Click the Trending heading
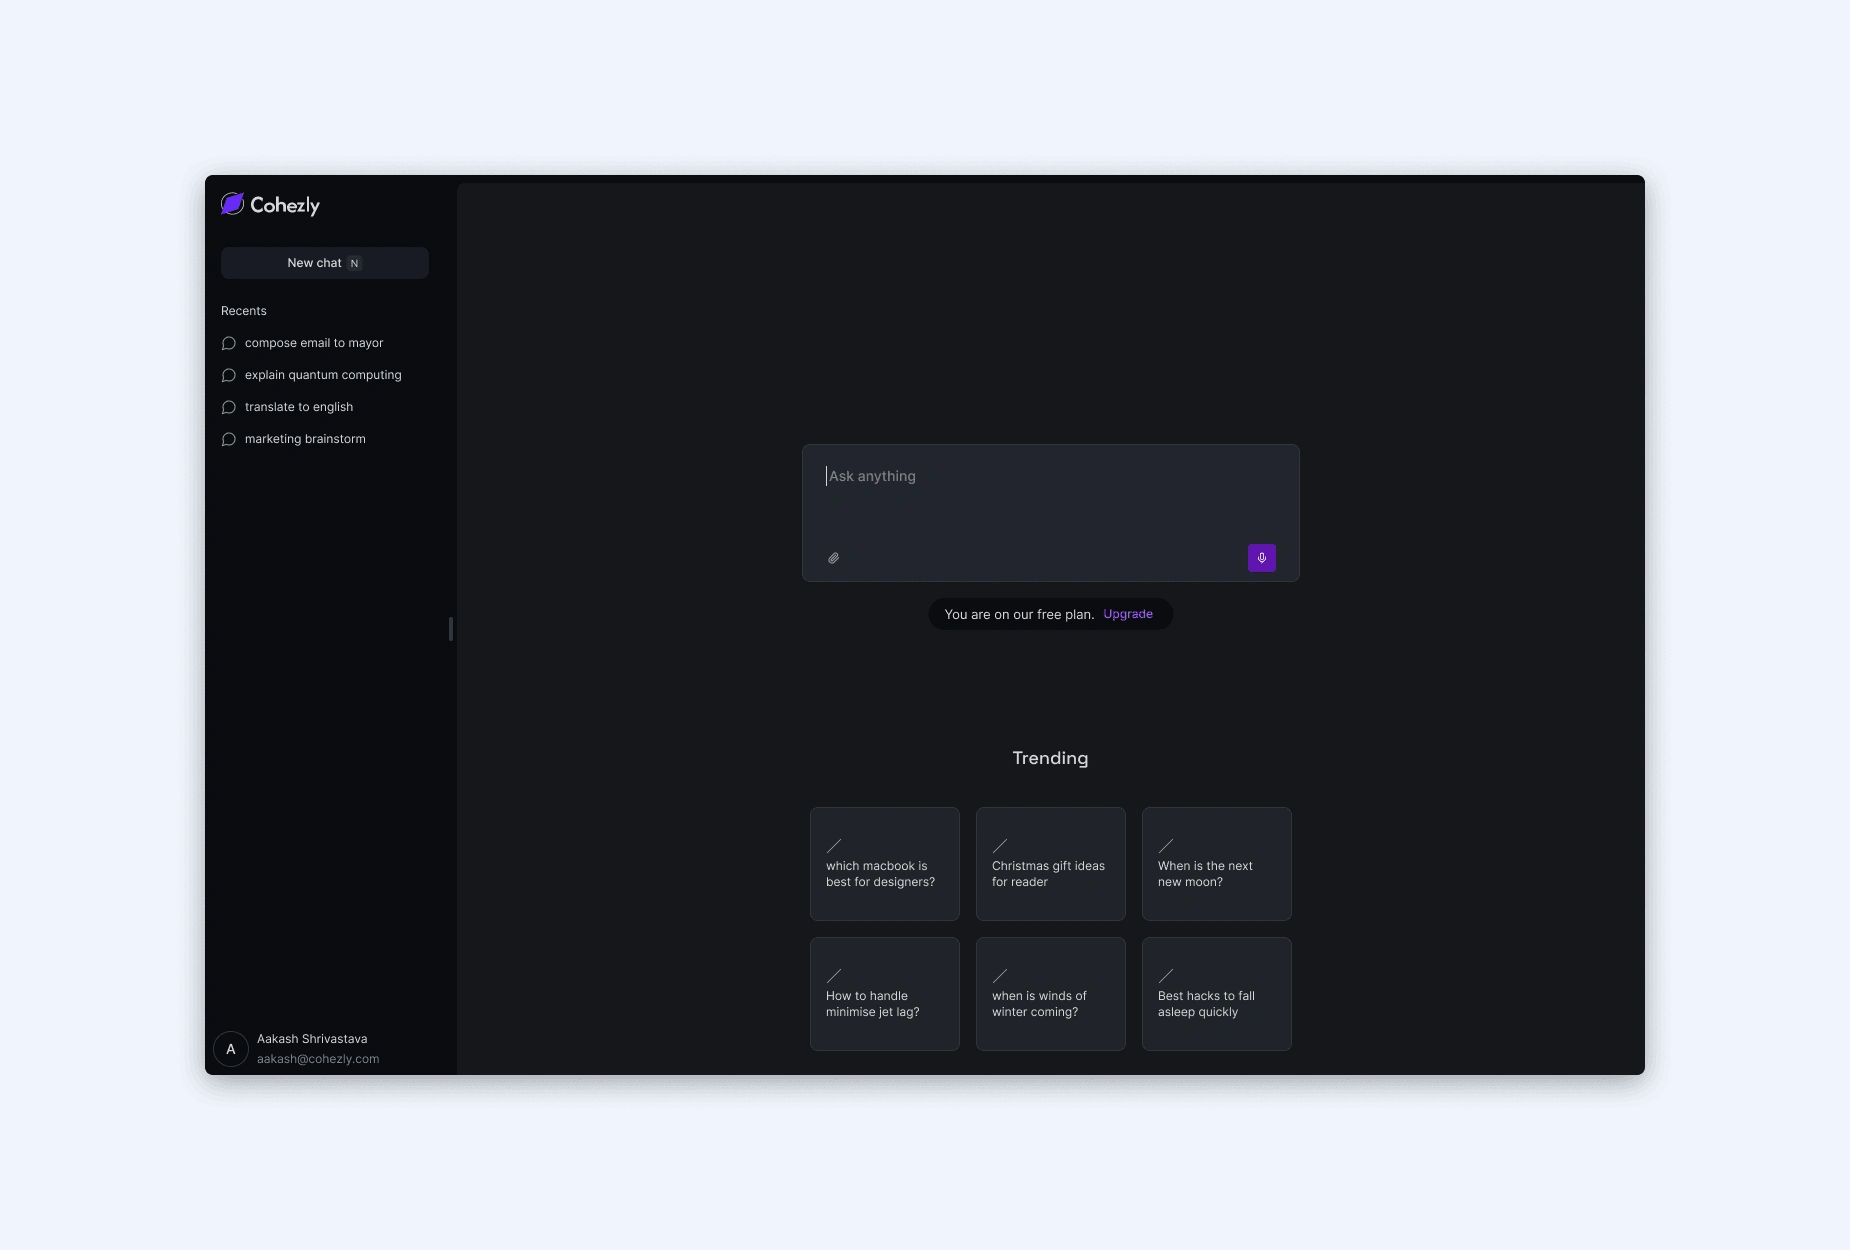 (1050, 758)
